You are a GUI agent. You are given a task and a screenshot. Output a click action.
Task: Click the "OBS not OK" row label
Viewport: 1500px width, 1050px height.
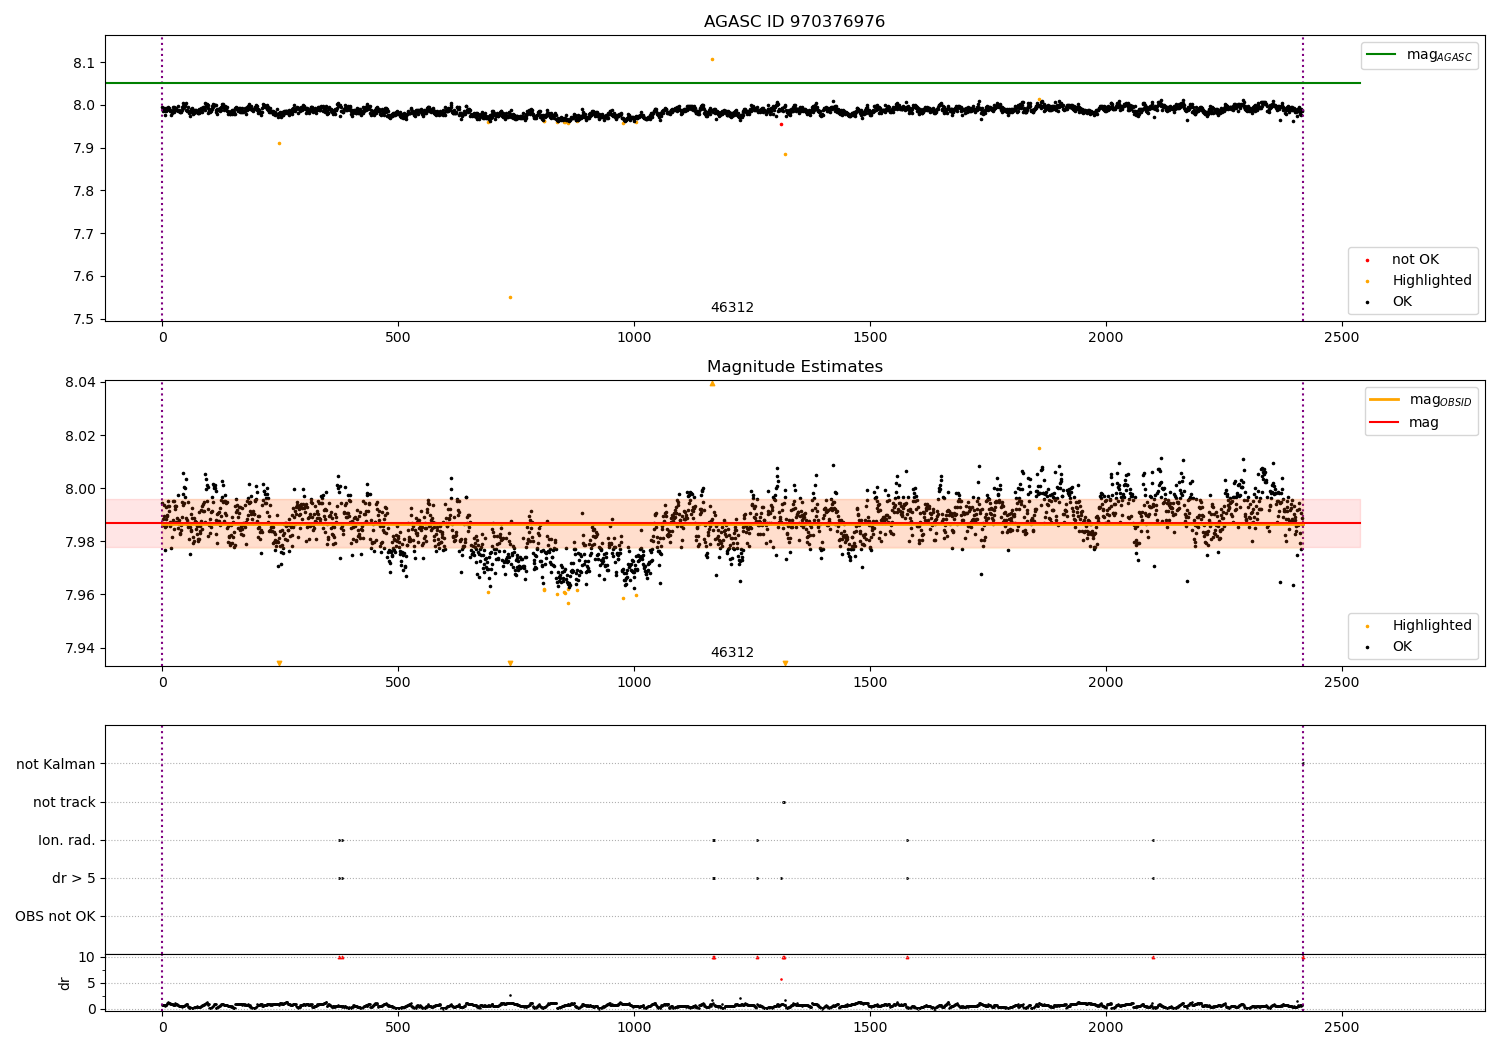click(55, 917)
